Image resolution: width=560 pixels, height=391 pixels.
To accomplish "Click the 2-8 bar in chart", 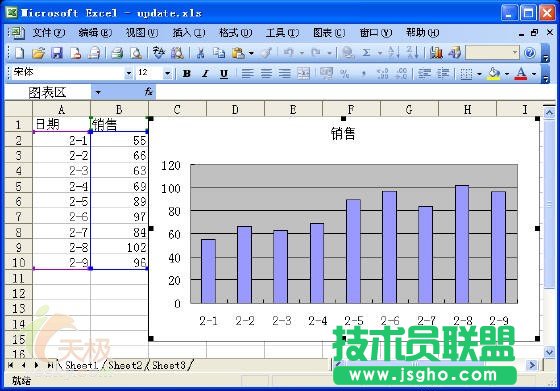I will 462,244.
